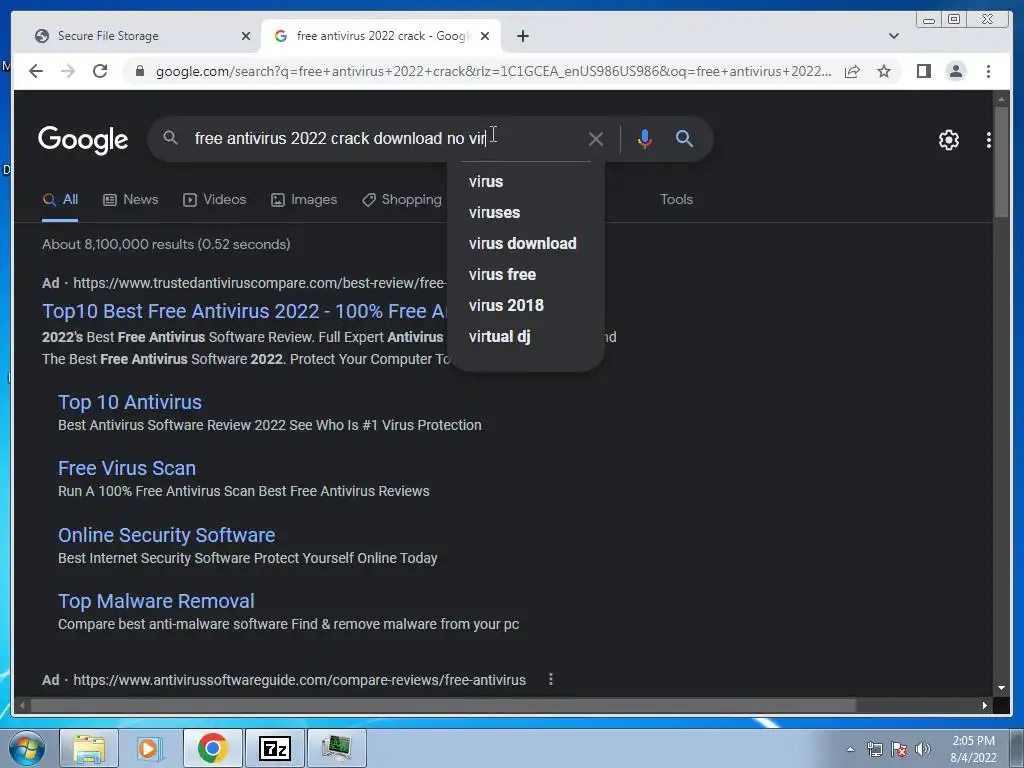
Task: Switch to the Images results tab
Action: click(304, 199)
